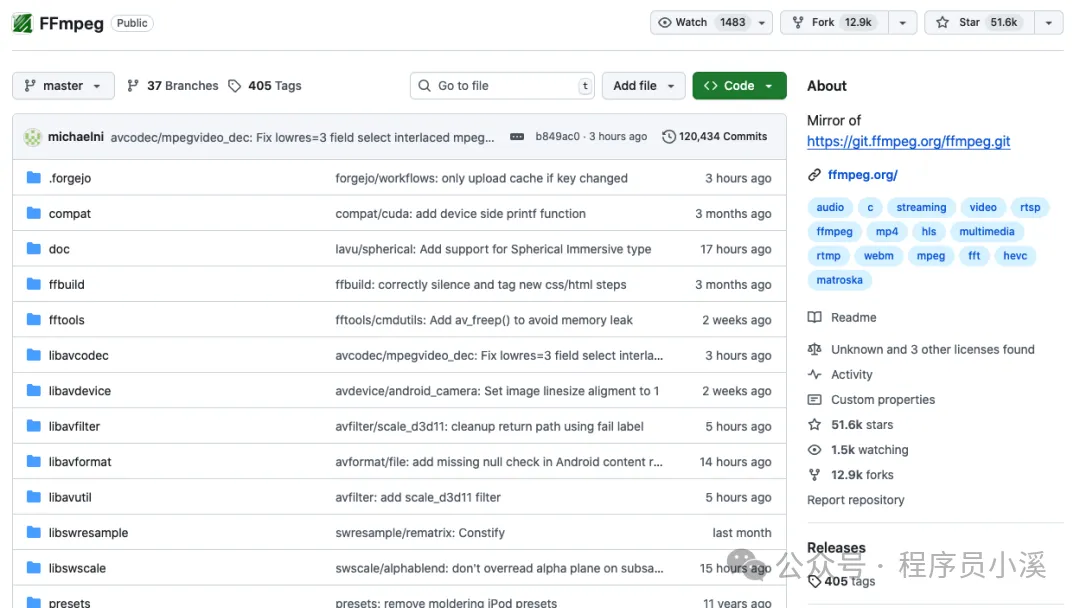The width and height of the screenshot is (1080, 608).
Task: Click the watching eye icon in About
Action: [x=814, y=450]
